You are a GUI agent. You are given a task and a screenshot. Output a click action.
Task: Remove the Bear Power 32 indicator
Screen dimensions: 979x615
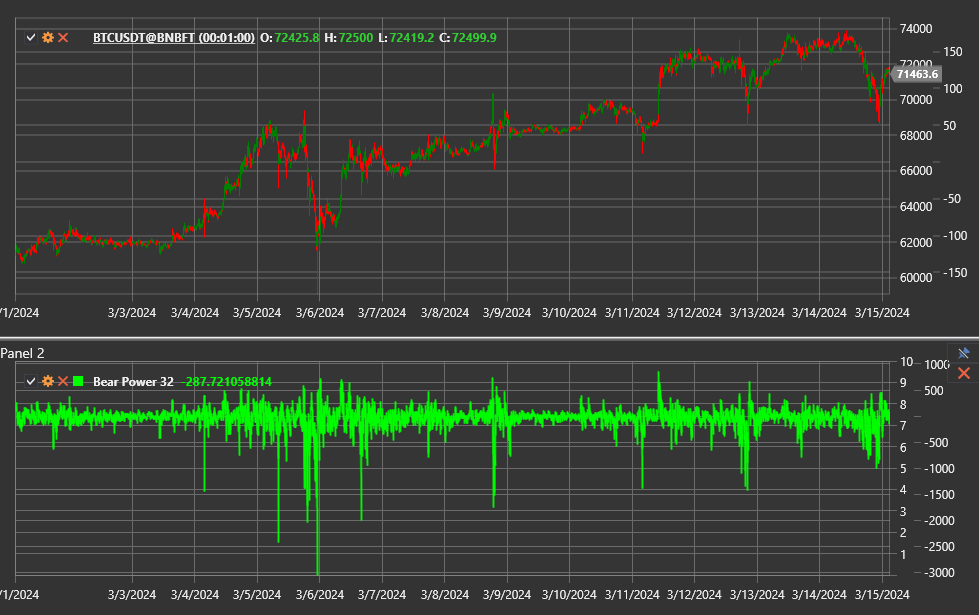tap(61, 381)
